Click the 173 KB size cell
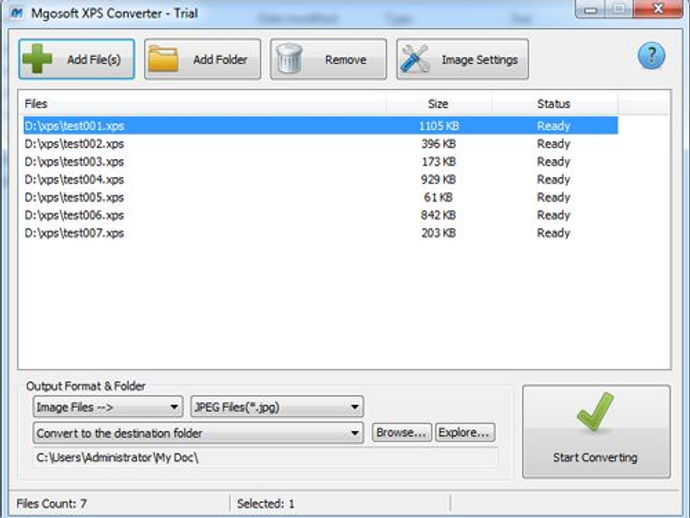690x518 pixels. pos(439,162)
